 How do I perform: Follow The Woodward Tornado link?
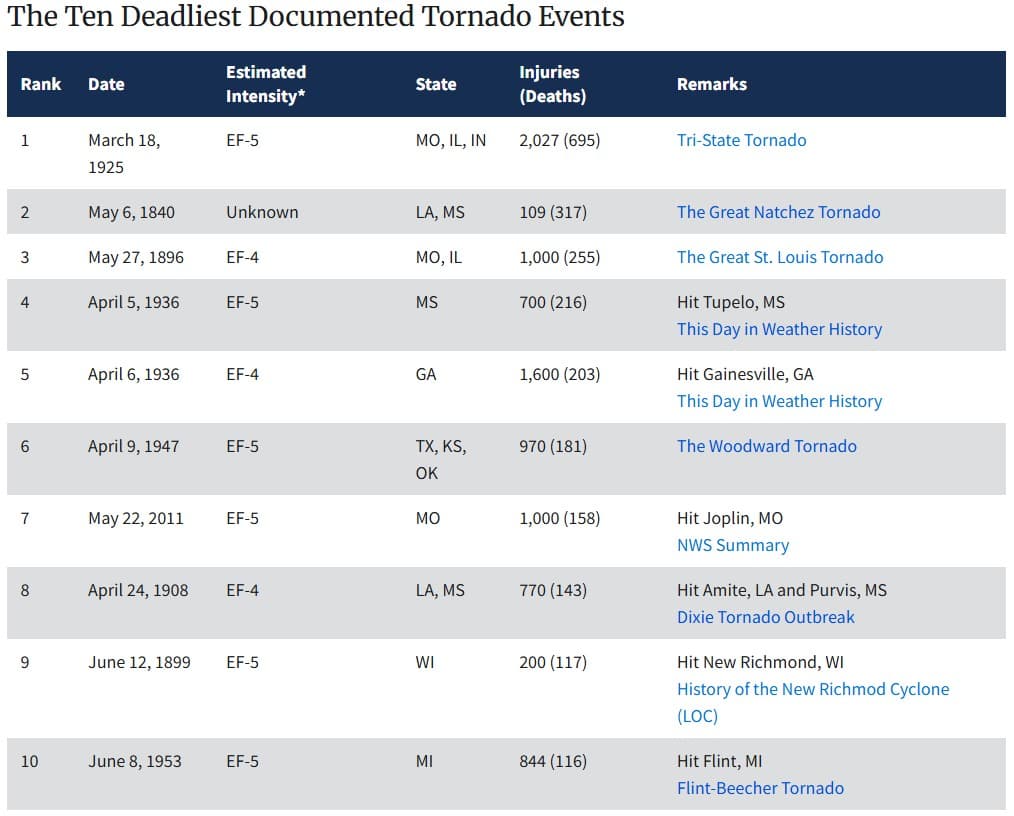click(766, 446)
